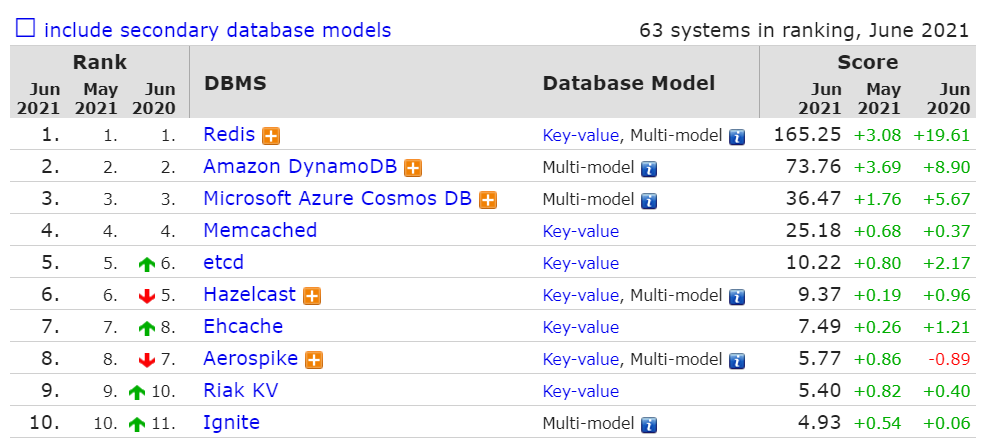Open the Ehcache link

tap(243, 326)
